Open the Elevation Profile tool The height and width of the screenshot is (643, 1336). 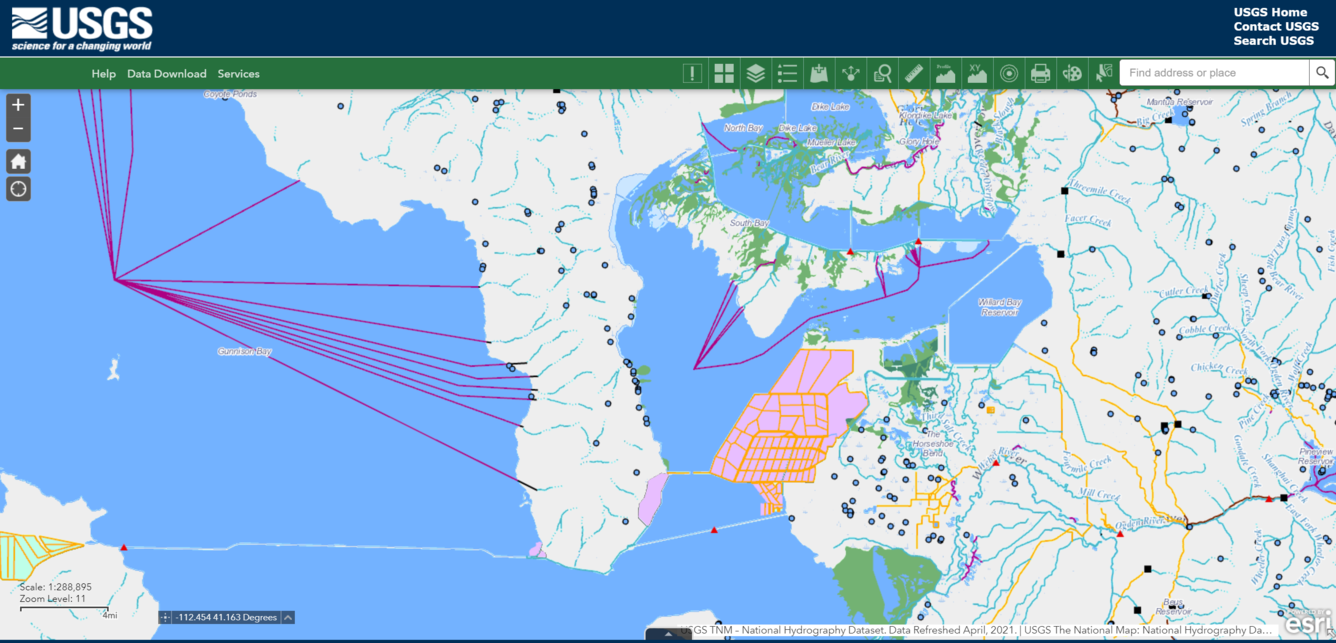pyautogui.click(x=946, y=72)
